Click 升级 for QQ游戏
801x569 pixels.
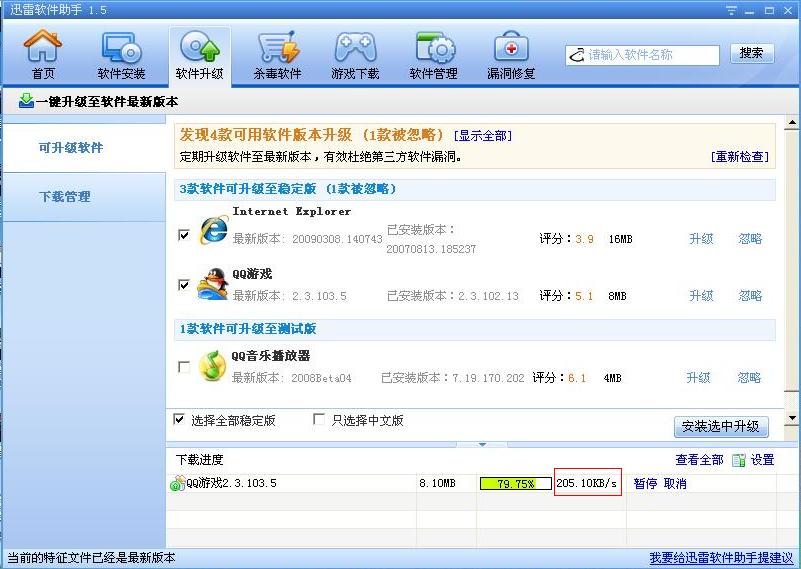[701, 296]
